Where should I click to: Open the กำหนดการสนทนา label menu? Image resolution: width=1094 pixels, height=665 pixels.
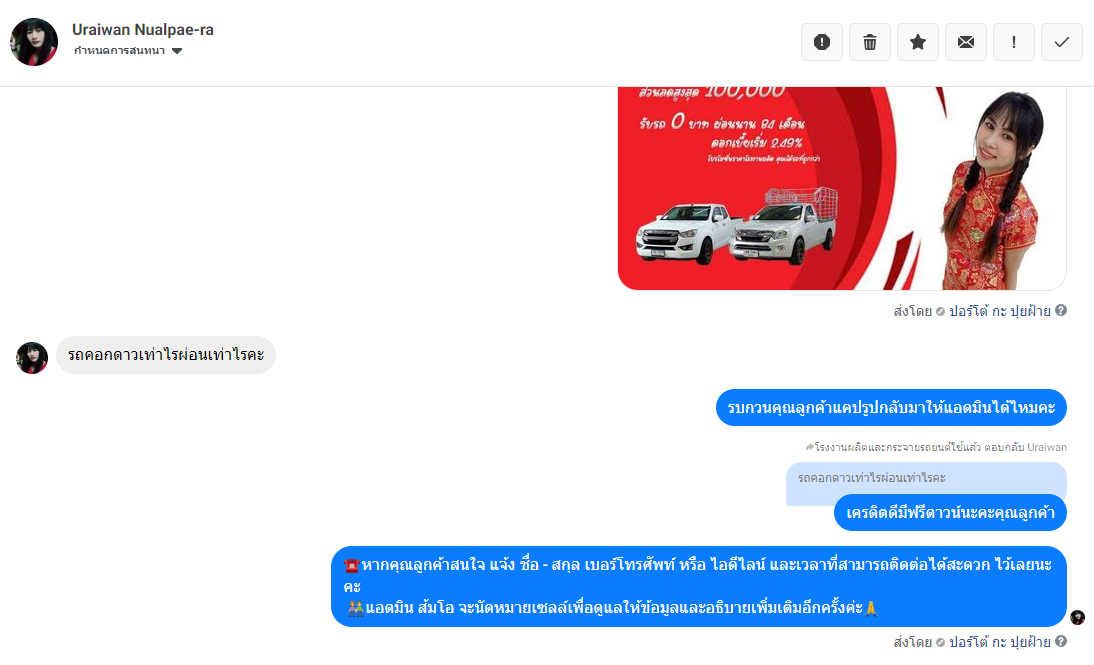pos(119,51)
